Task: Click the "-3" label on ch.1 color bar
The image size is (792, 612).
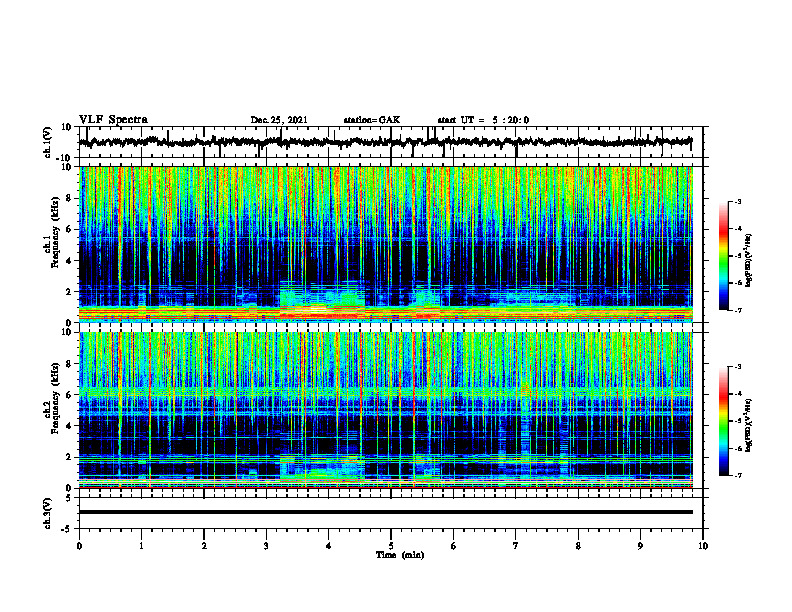Action: pos(737,201)
